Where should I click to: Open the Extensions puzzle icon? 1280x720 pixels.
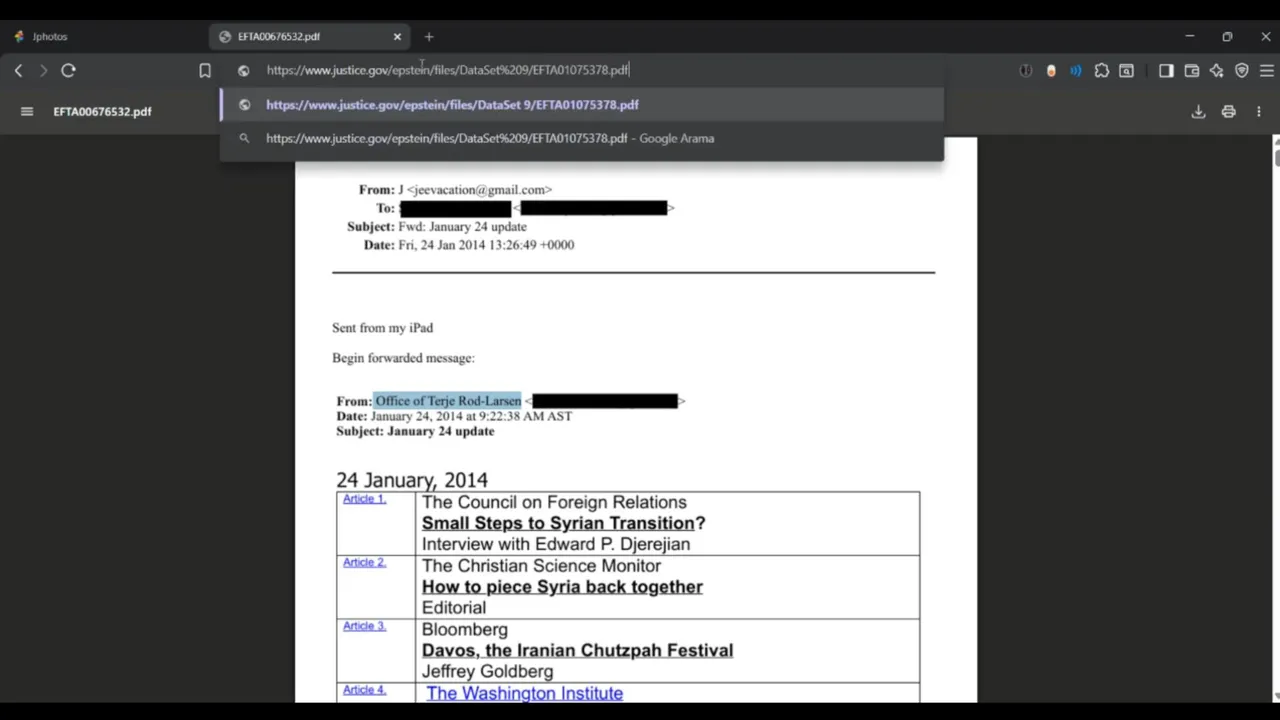pos(1101,70)
